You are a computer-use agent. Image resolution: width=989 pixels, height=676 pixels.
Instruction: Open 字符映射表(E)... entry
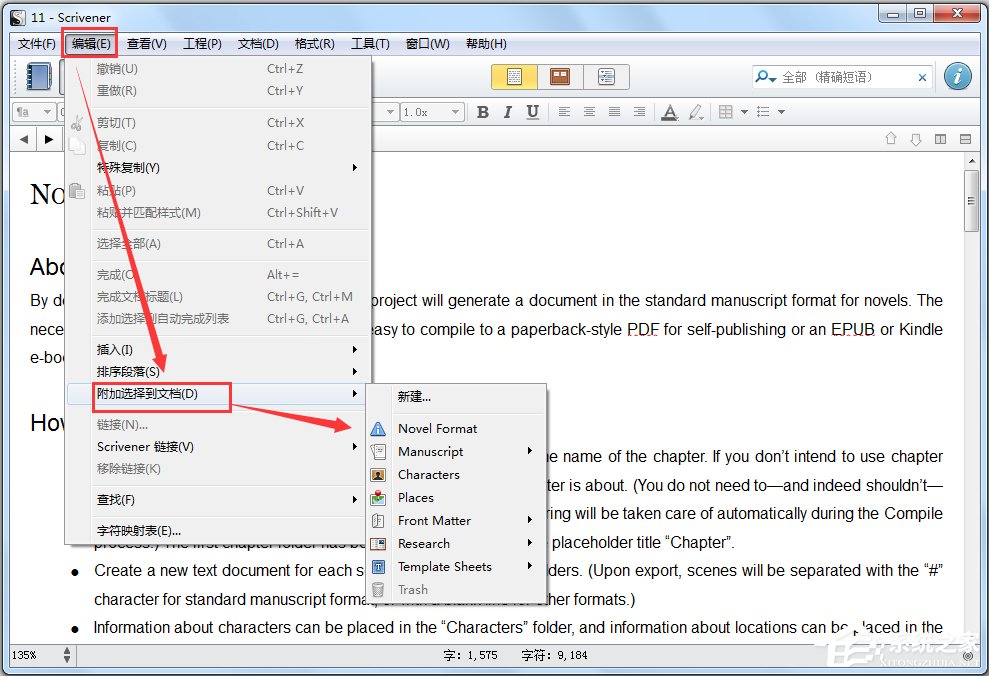tap(218, 531)
